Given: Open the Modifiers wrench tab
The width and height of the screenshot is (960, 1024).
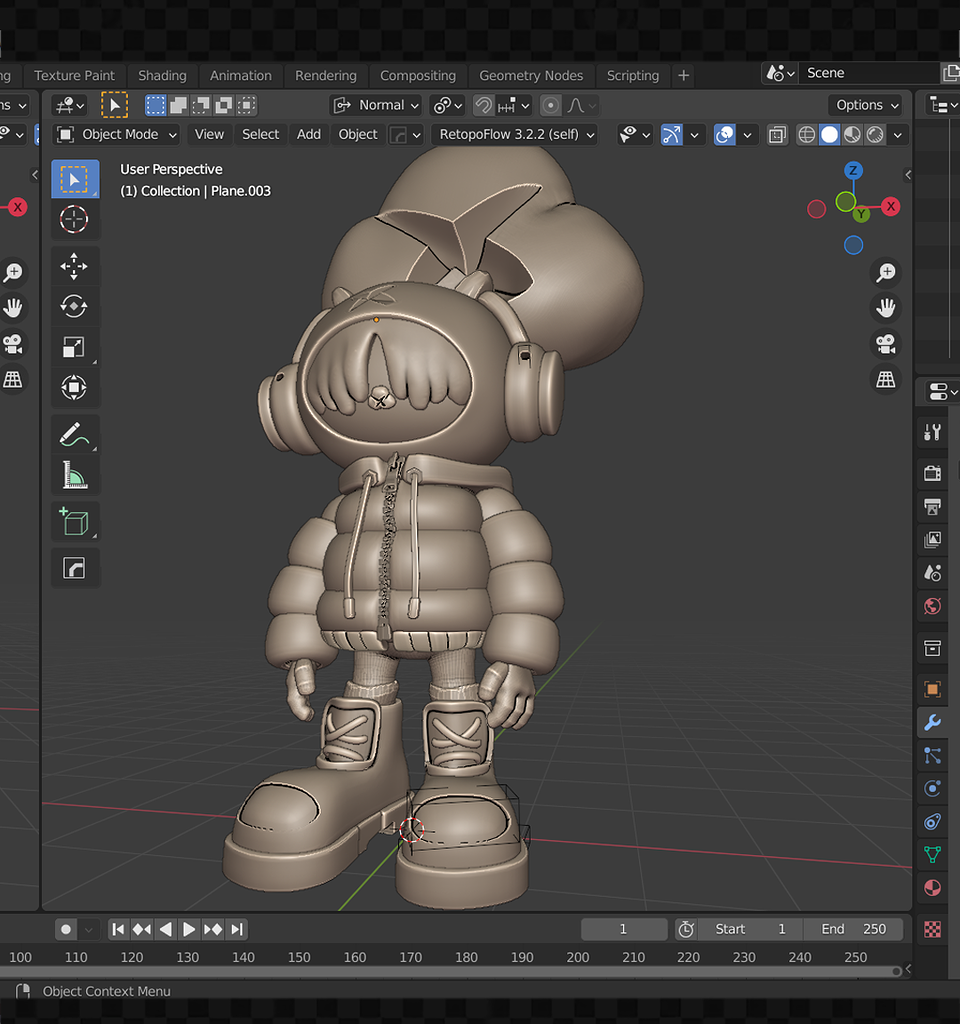Looking at the screenshot, I should click(933, 722).
